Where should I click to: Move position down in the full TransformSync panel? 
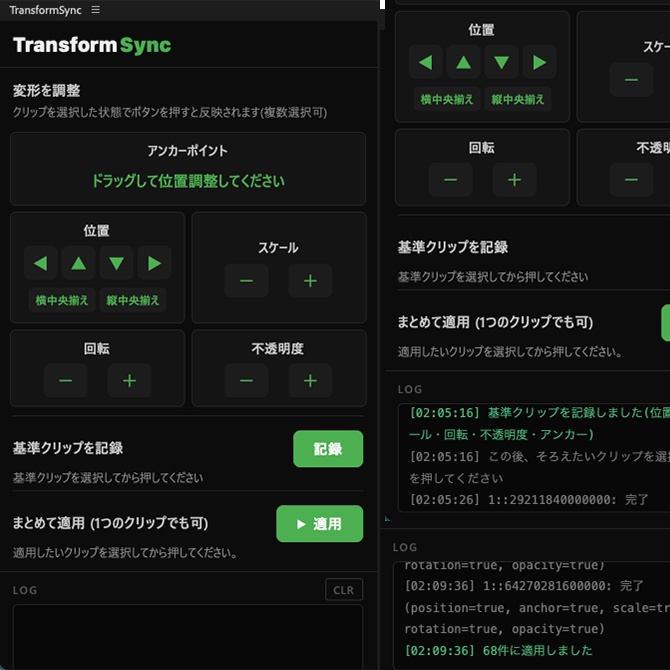pos(117,263)
